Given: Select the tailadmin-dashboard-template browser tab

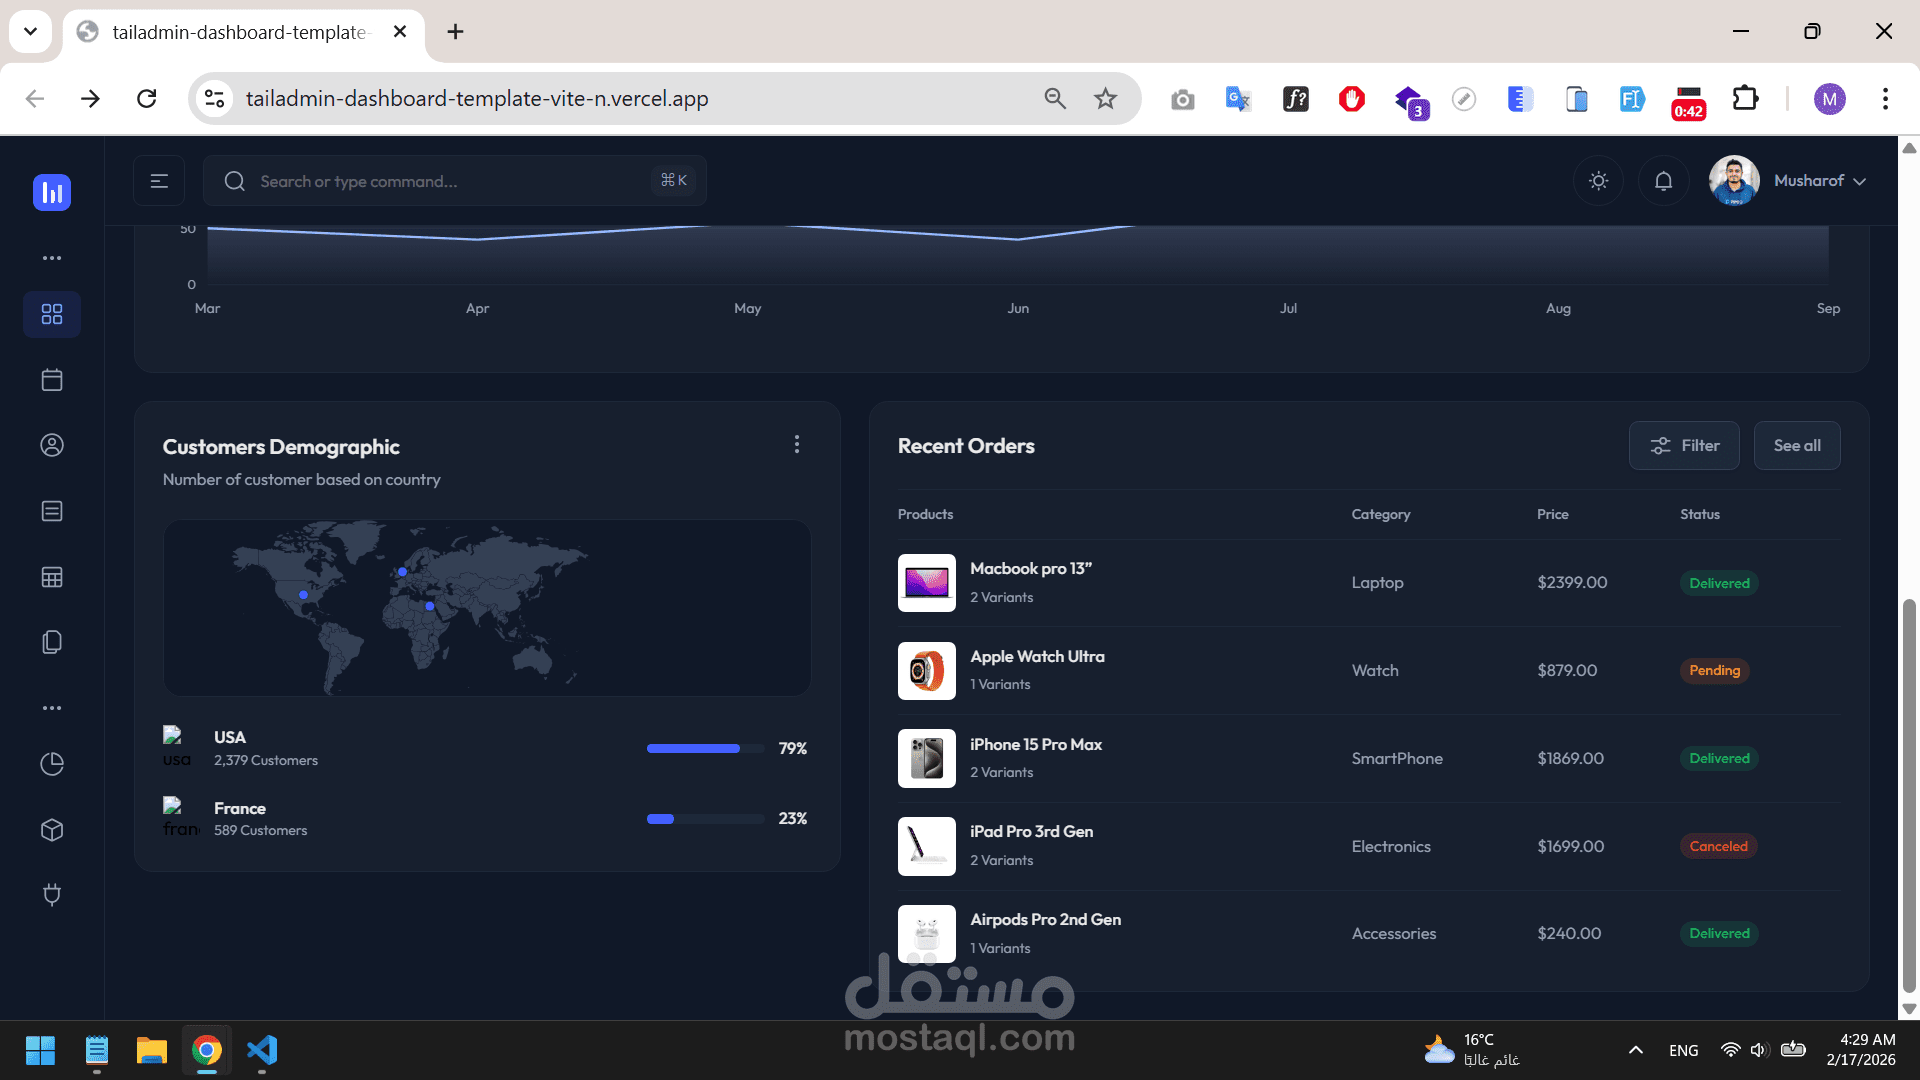Looking at the screenshot, I should (240, 32).
